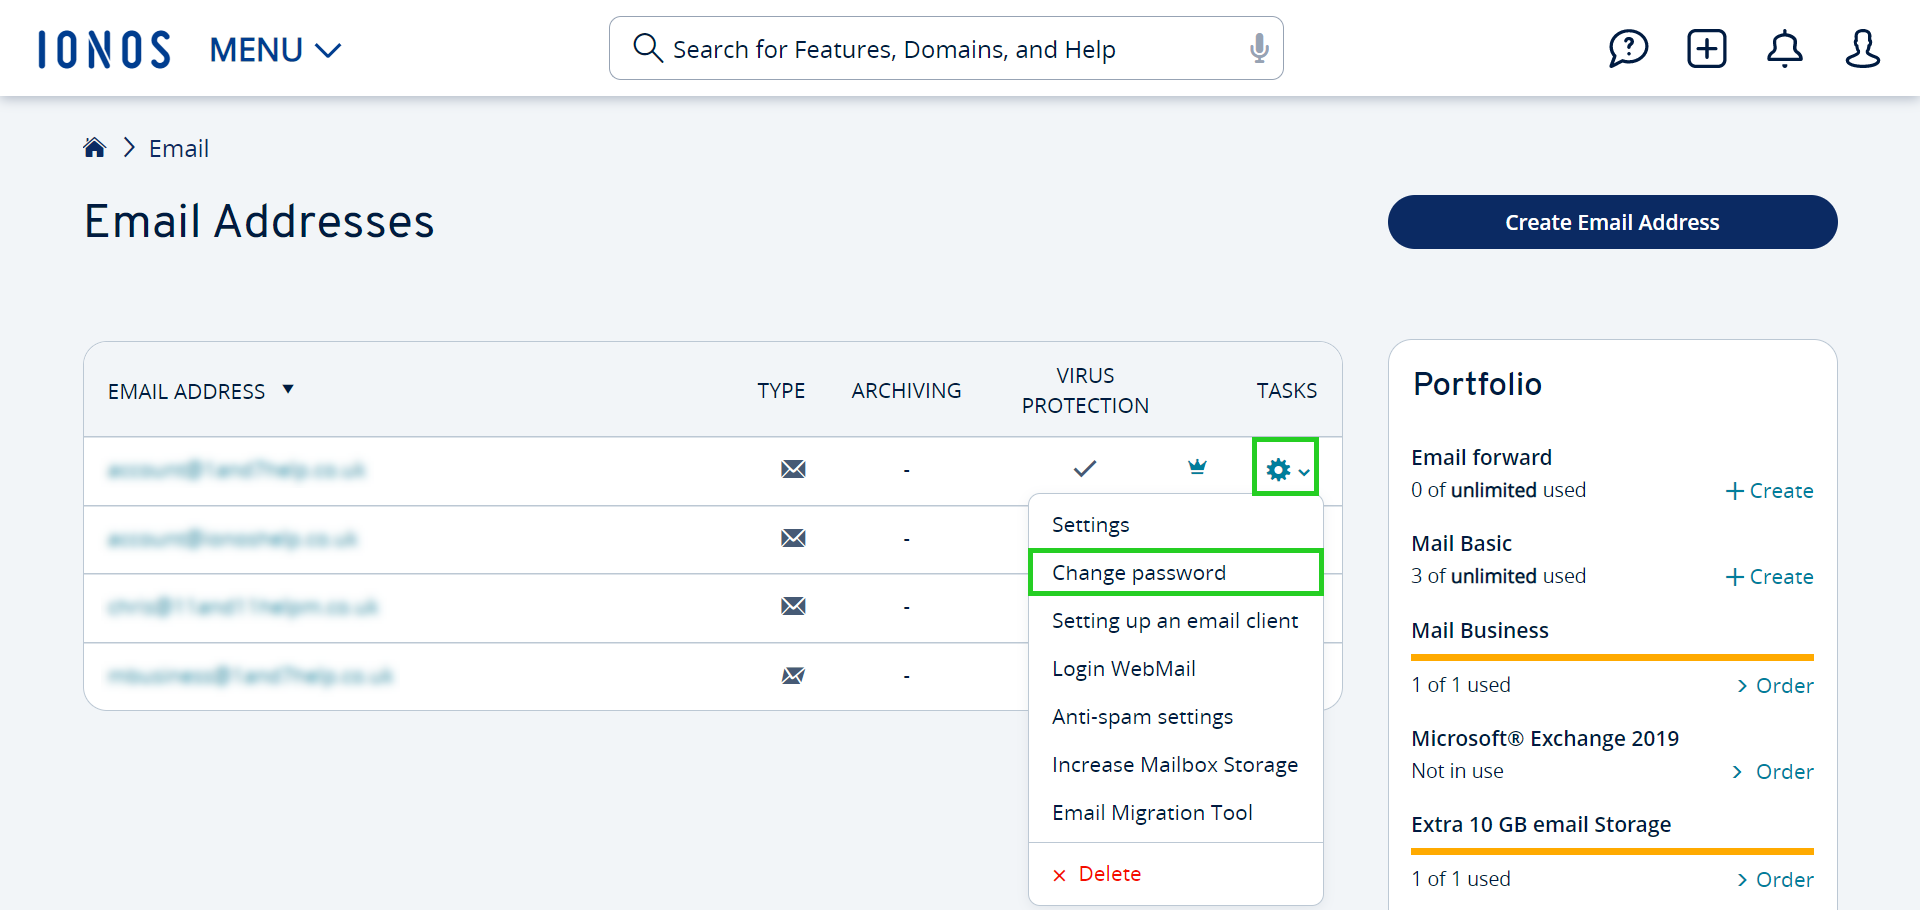Toggle the gear tasks dropdown in first row
This screenshot has height=910, width=1920.
point(1286,467)
